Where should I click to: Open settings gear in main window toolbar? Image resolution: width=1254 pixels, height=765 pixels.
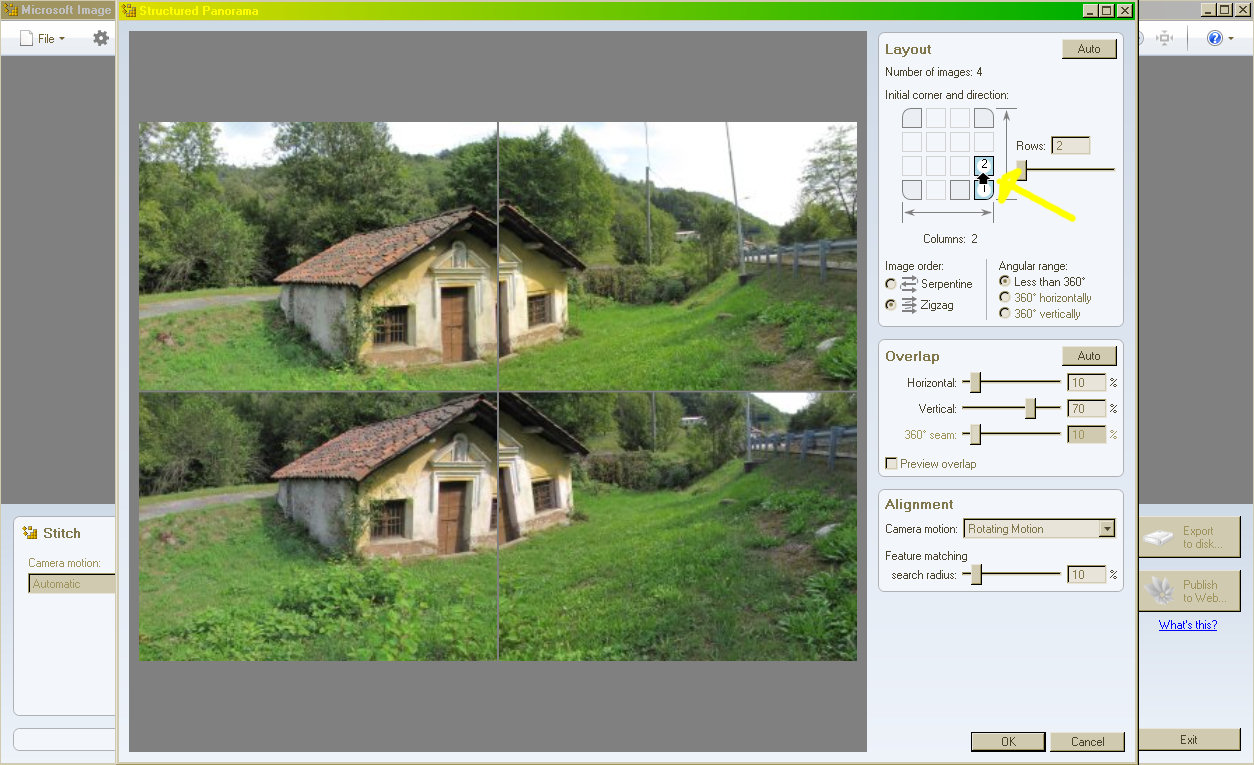click(101, 38)
